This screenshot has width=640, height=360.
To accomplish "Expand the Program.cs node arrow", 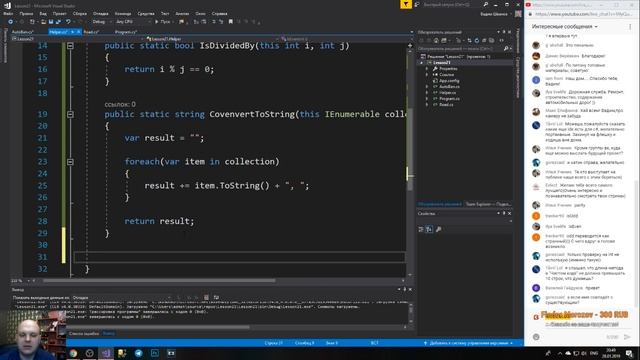I will point(427,99).
